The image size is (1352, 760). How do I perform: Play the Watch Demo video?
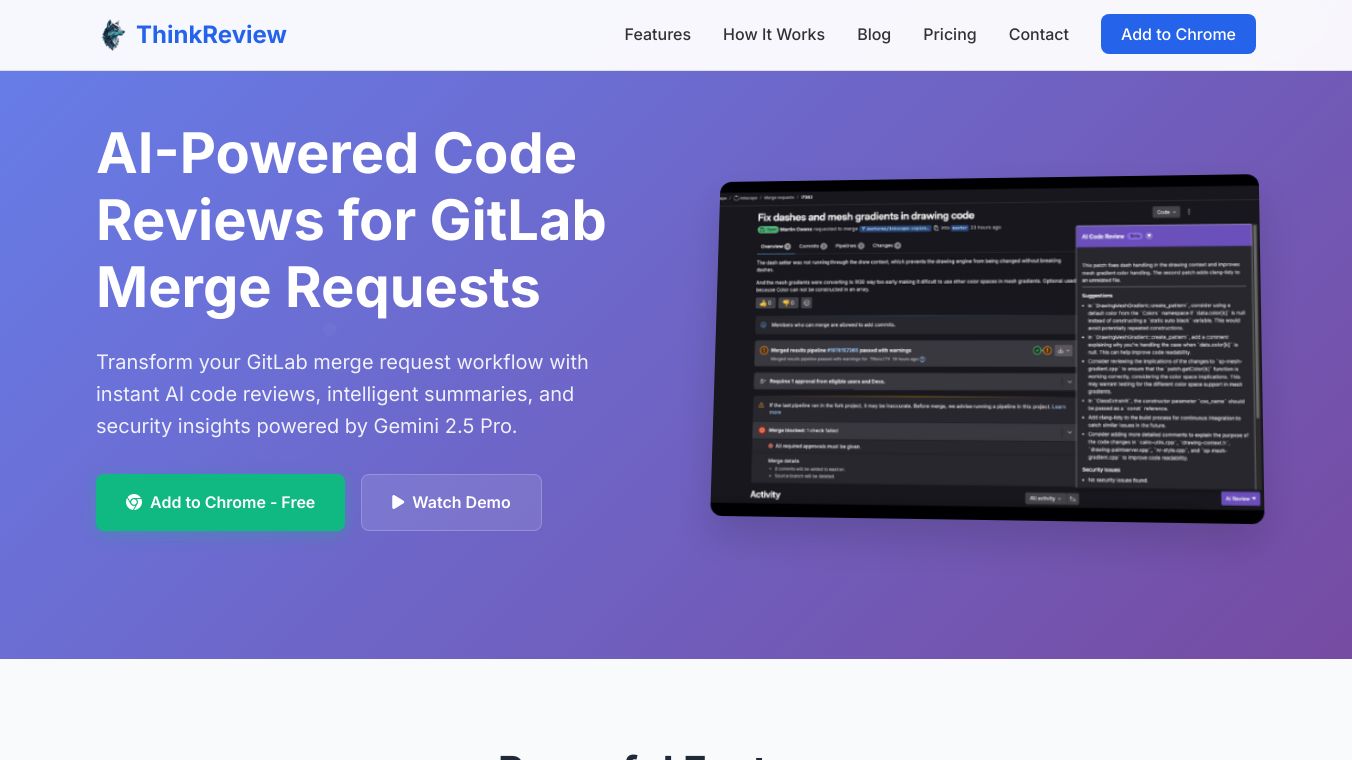point(451,502)
